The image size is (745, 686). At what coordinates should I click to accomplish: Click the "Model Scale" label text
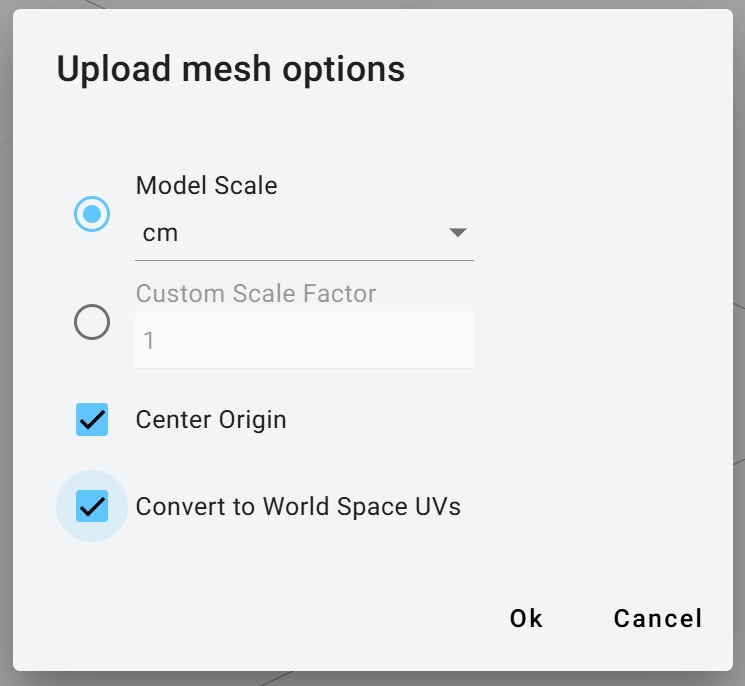[x=206, y=185]
